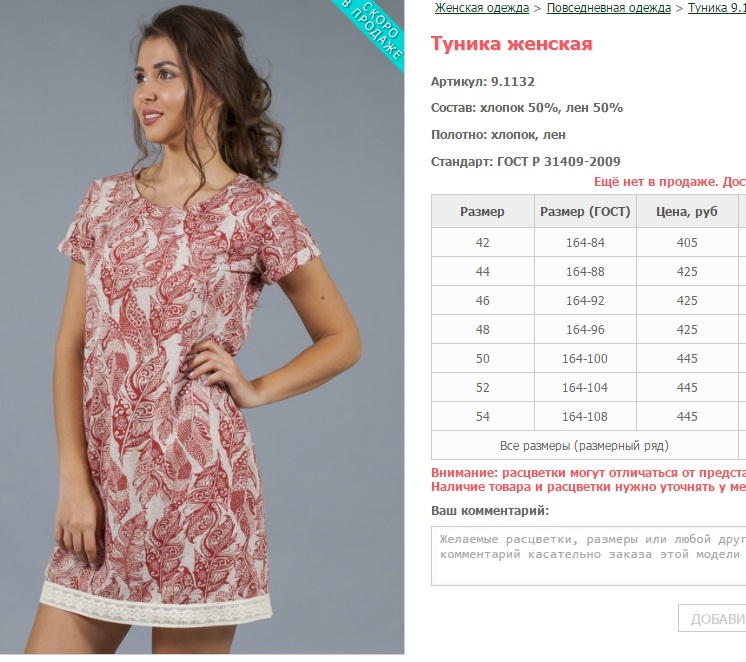Screen dimensions: 746x662
Task: Click the Туника женская heading
Action: 512,44
